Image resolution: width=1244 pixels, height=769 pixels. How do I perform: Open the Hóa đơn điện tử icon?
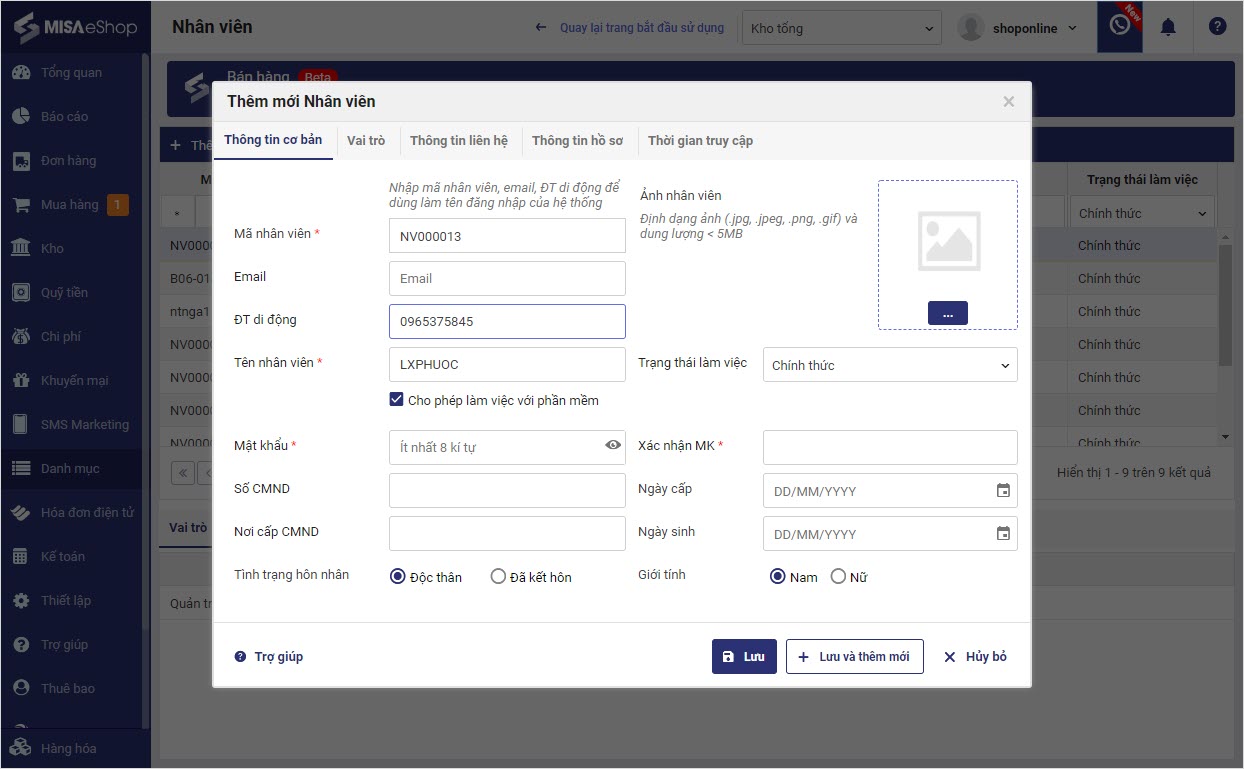[21, 512]
